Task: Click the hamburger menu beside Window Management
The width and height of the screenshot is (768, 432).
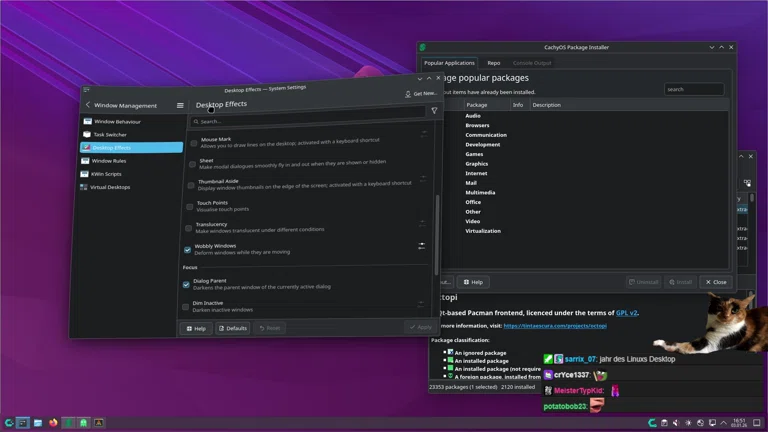Action: [180, 105]
